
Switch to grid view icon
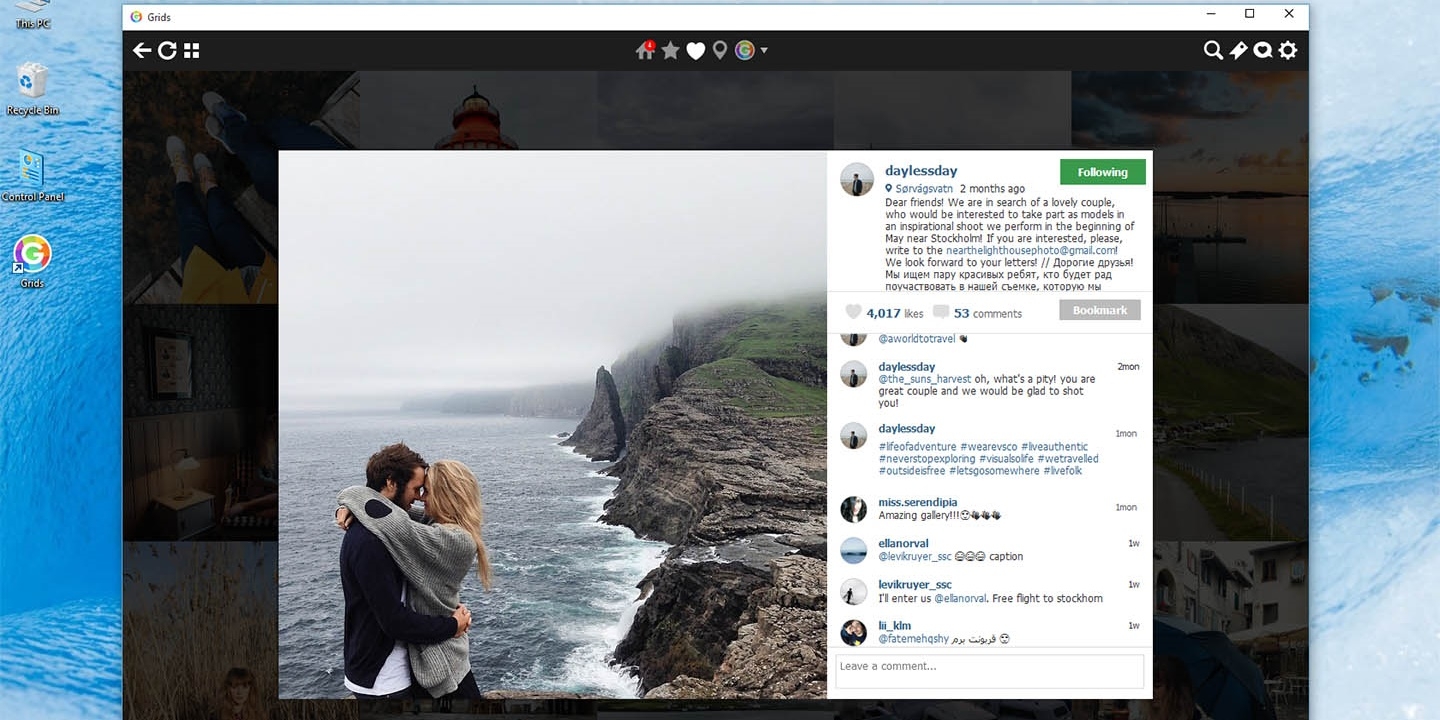pos(192,50)
